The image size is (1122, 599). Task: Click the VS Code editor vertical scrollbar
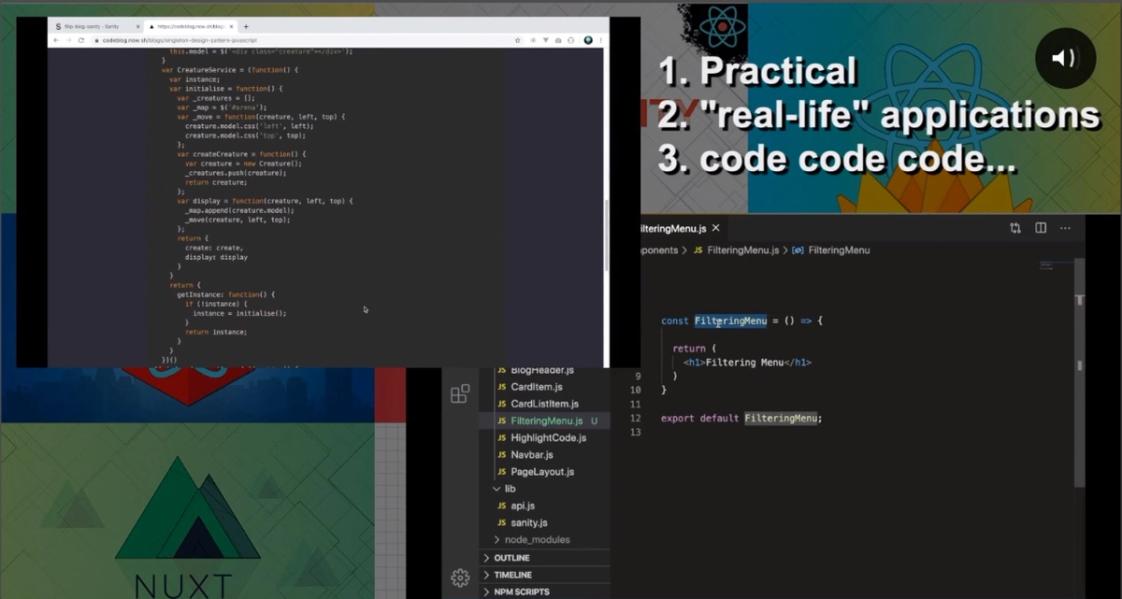point(1079,372)
